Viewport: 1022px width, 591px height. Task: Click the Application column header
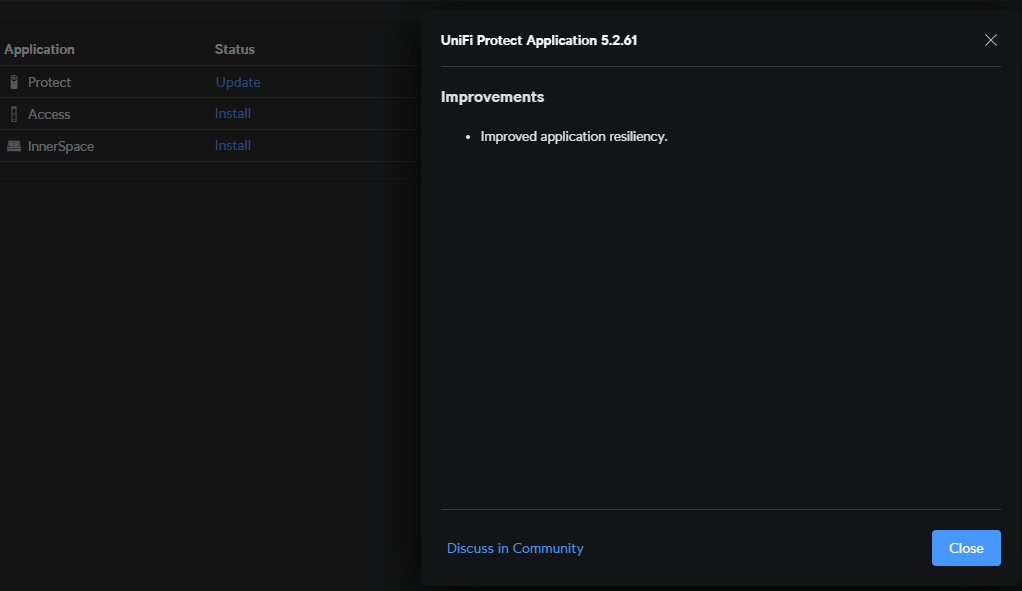(x=40, y=49)
